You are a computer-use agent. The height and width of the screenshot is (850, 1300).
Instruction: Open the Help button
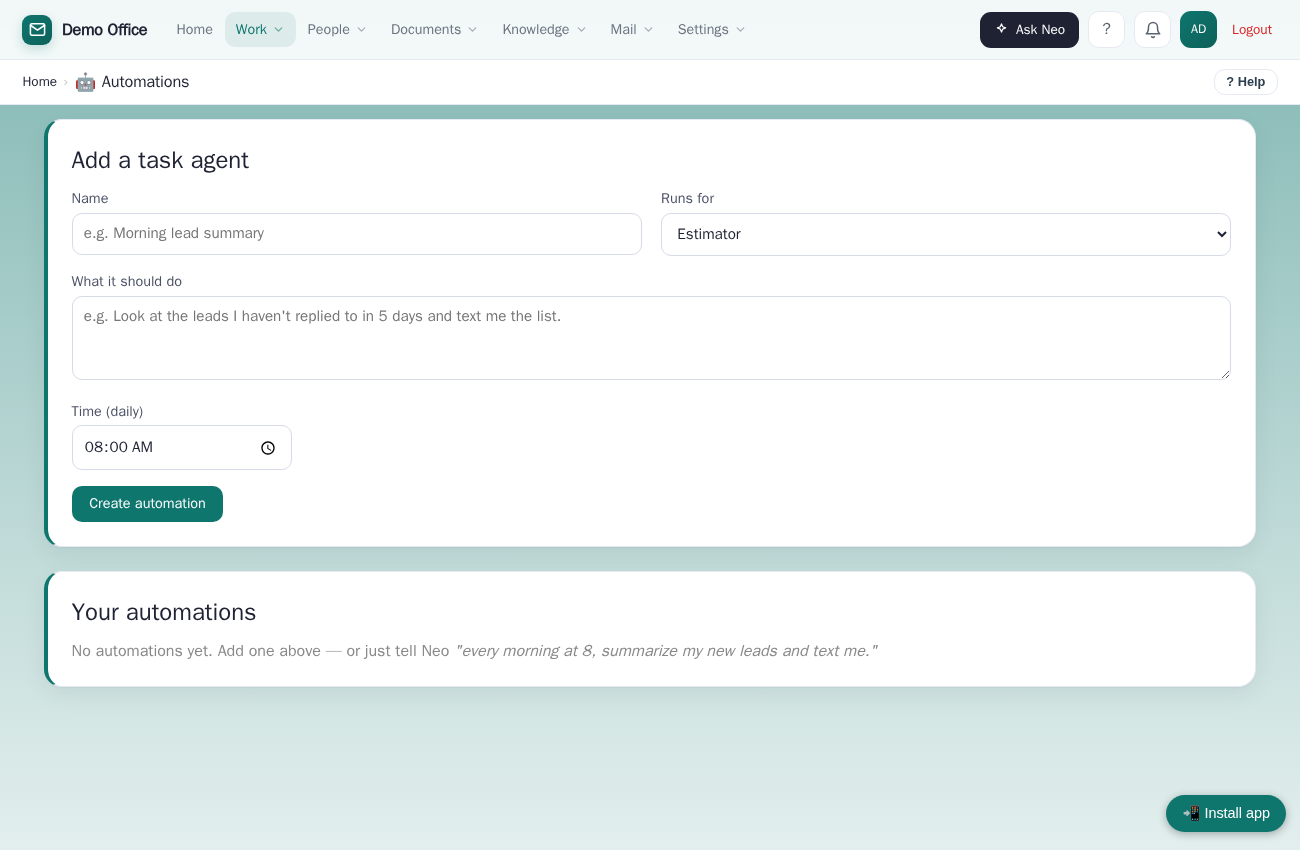[1245, 82]
